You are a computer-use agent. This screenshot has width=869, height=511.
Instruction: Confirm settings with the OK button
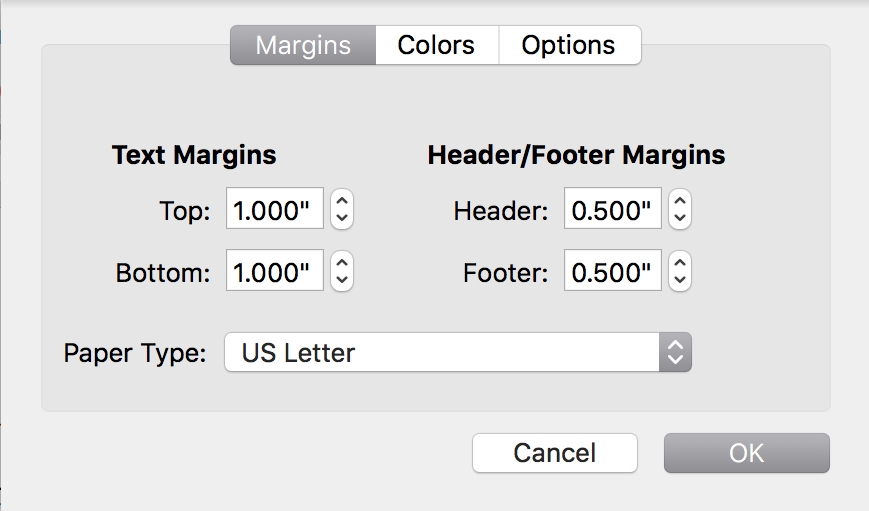[x=747, y=453]
